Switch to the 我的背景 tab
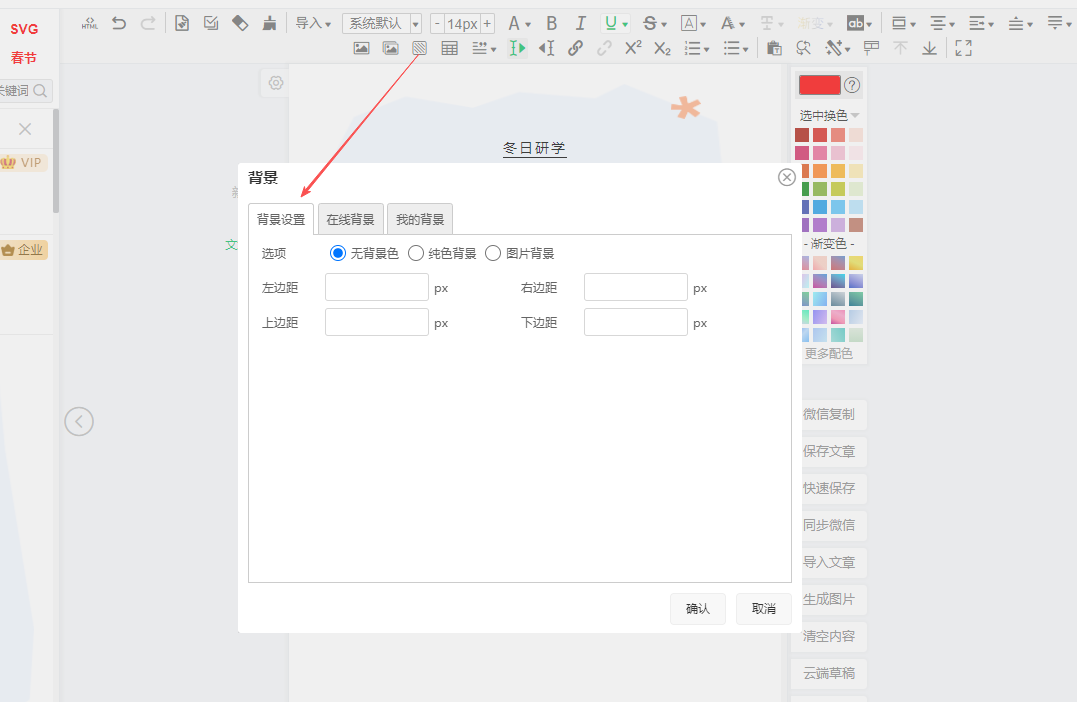The height and width of the screenshot is (702, 1077). [x=420, y=220]
